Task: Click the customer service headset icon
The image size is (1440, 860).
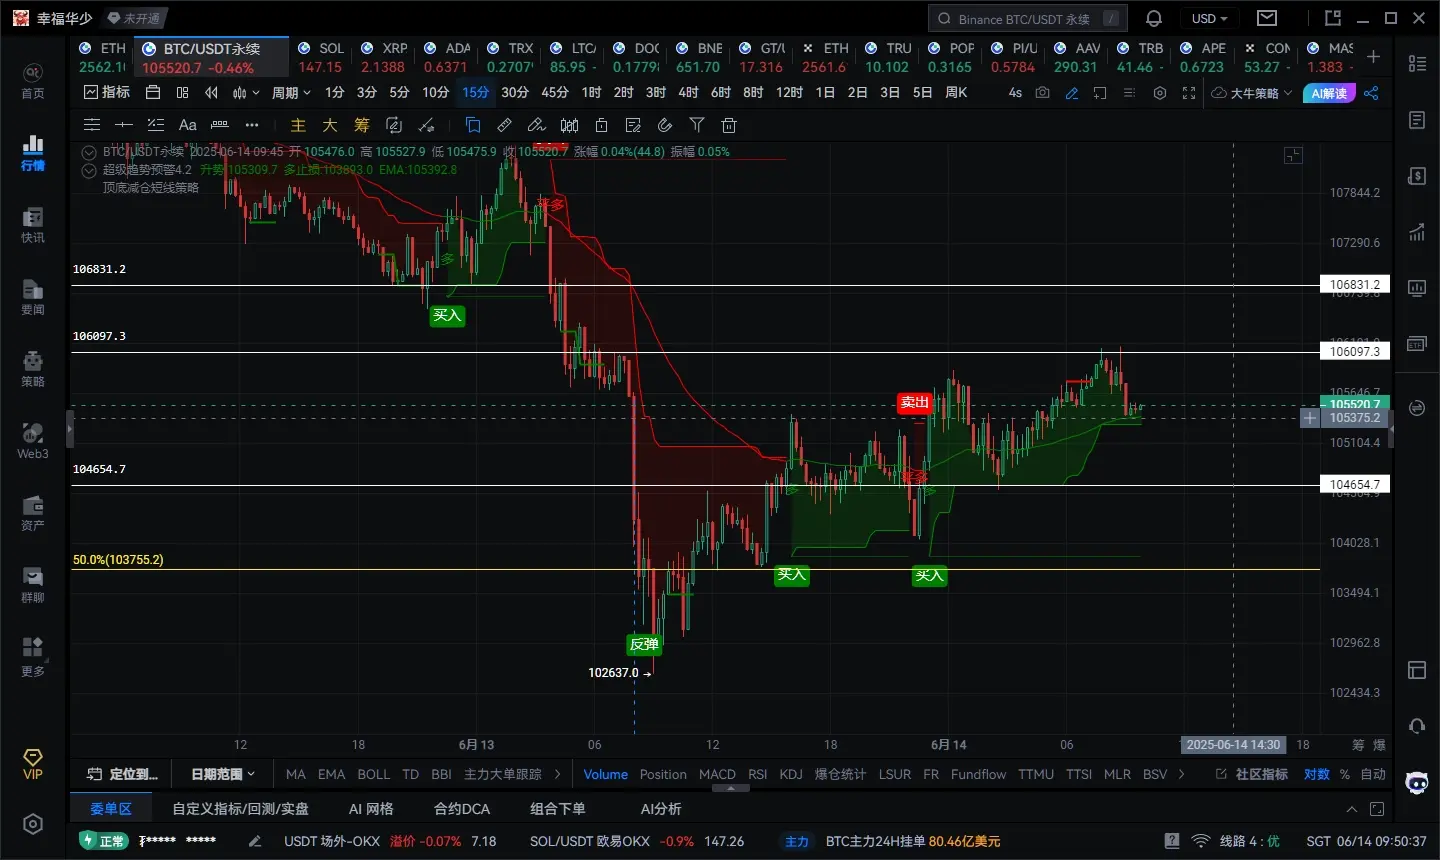Action: point(1417,726)
